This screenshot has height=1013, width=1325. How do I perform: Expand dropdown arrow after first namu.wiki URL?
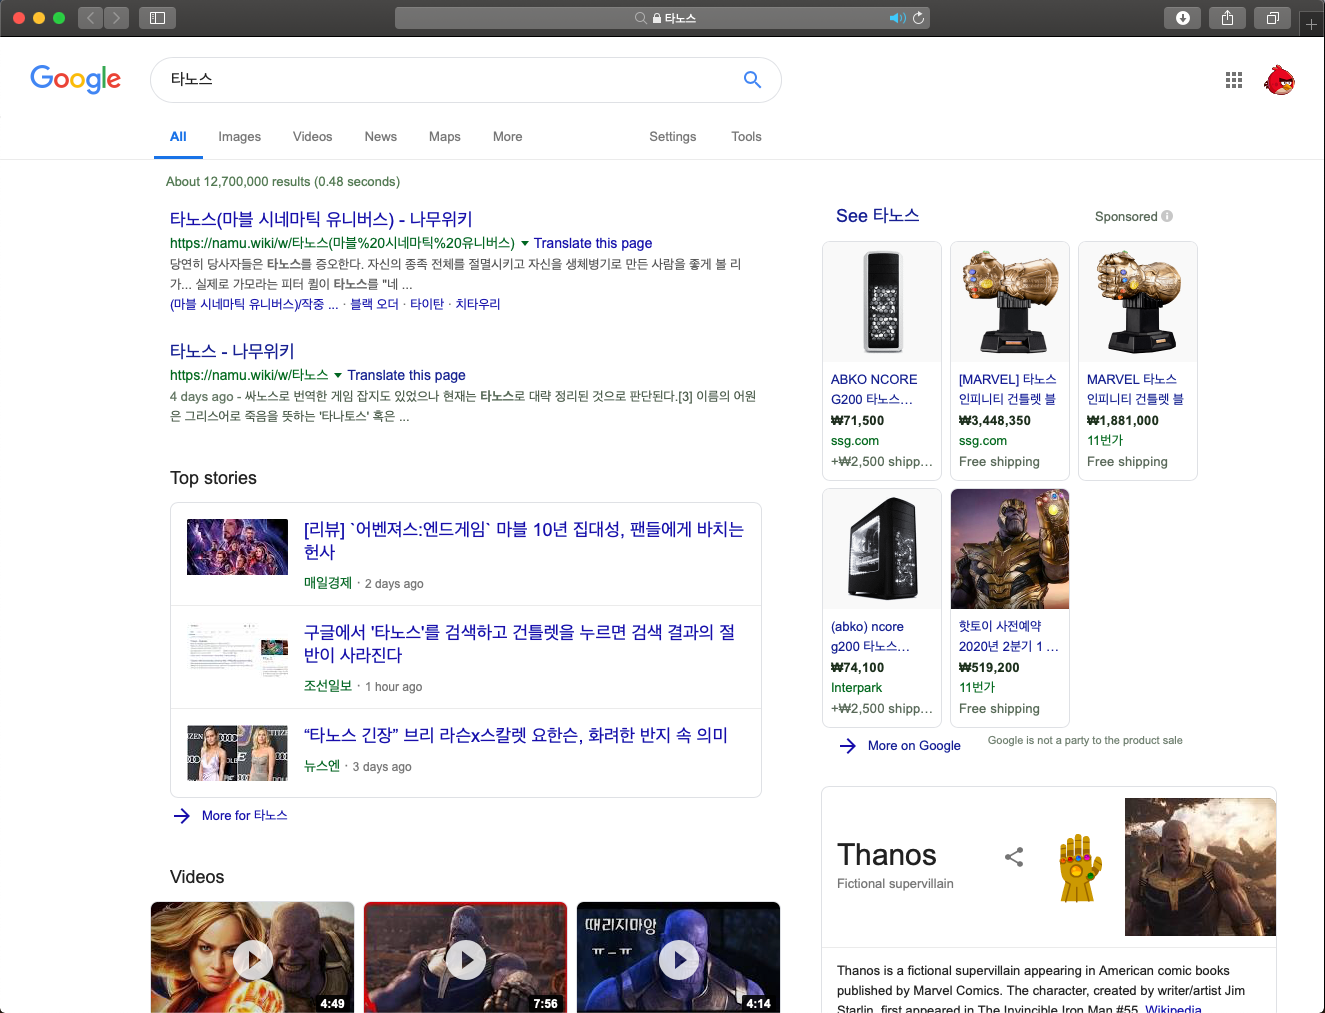tap(525, 244)
